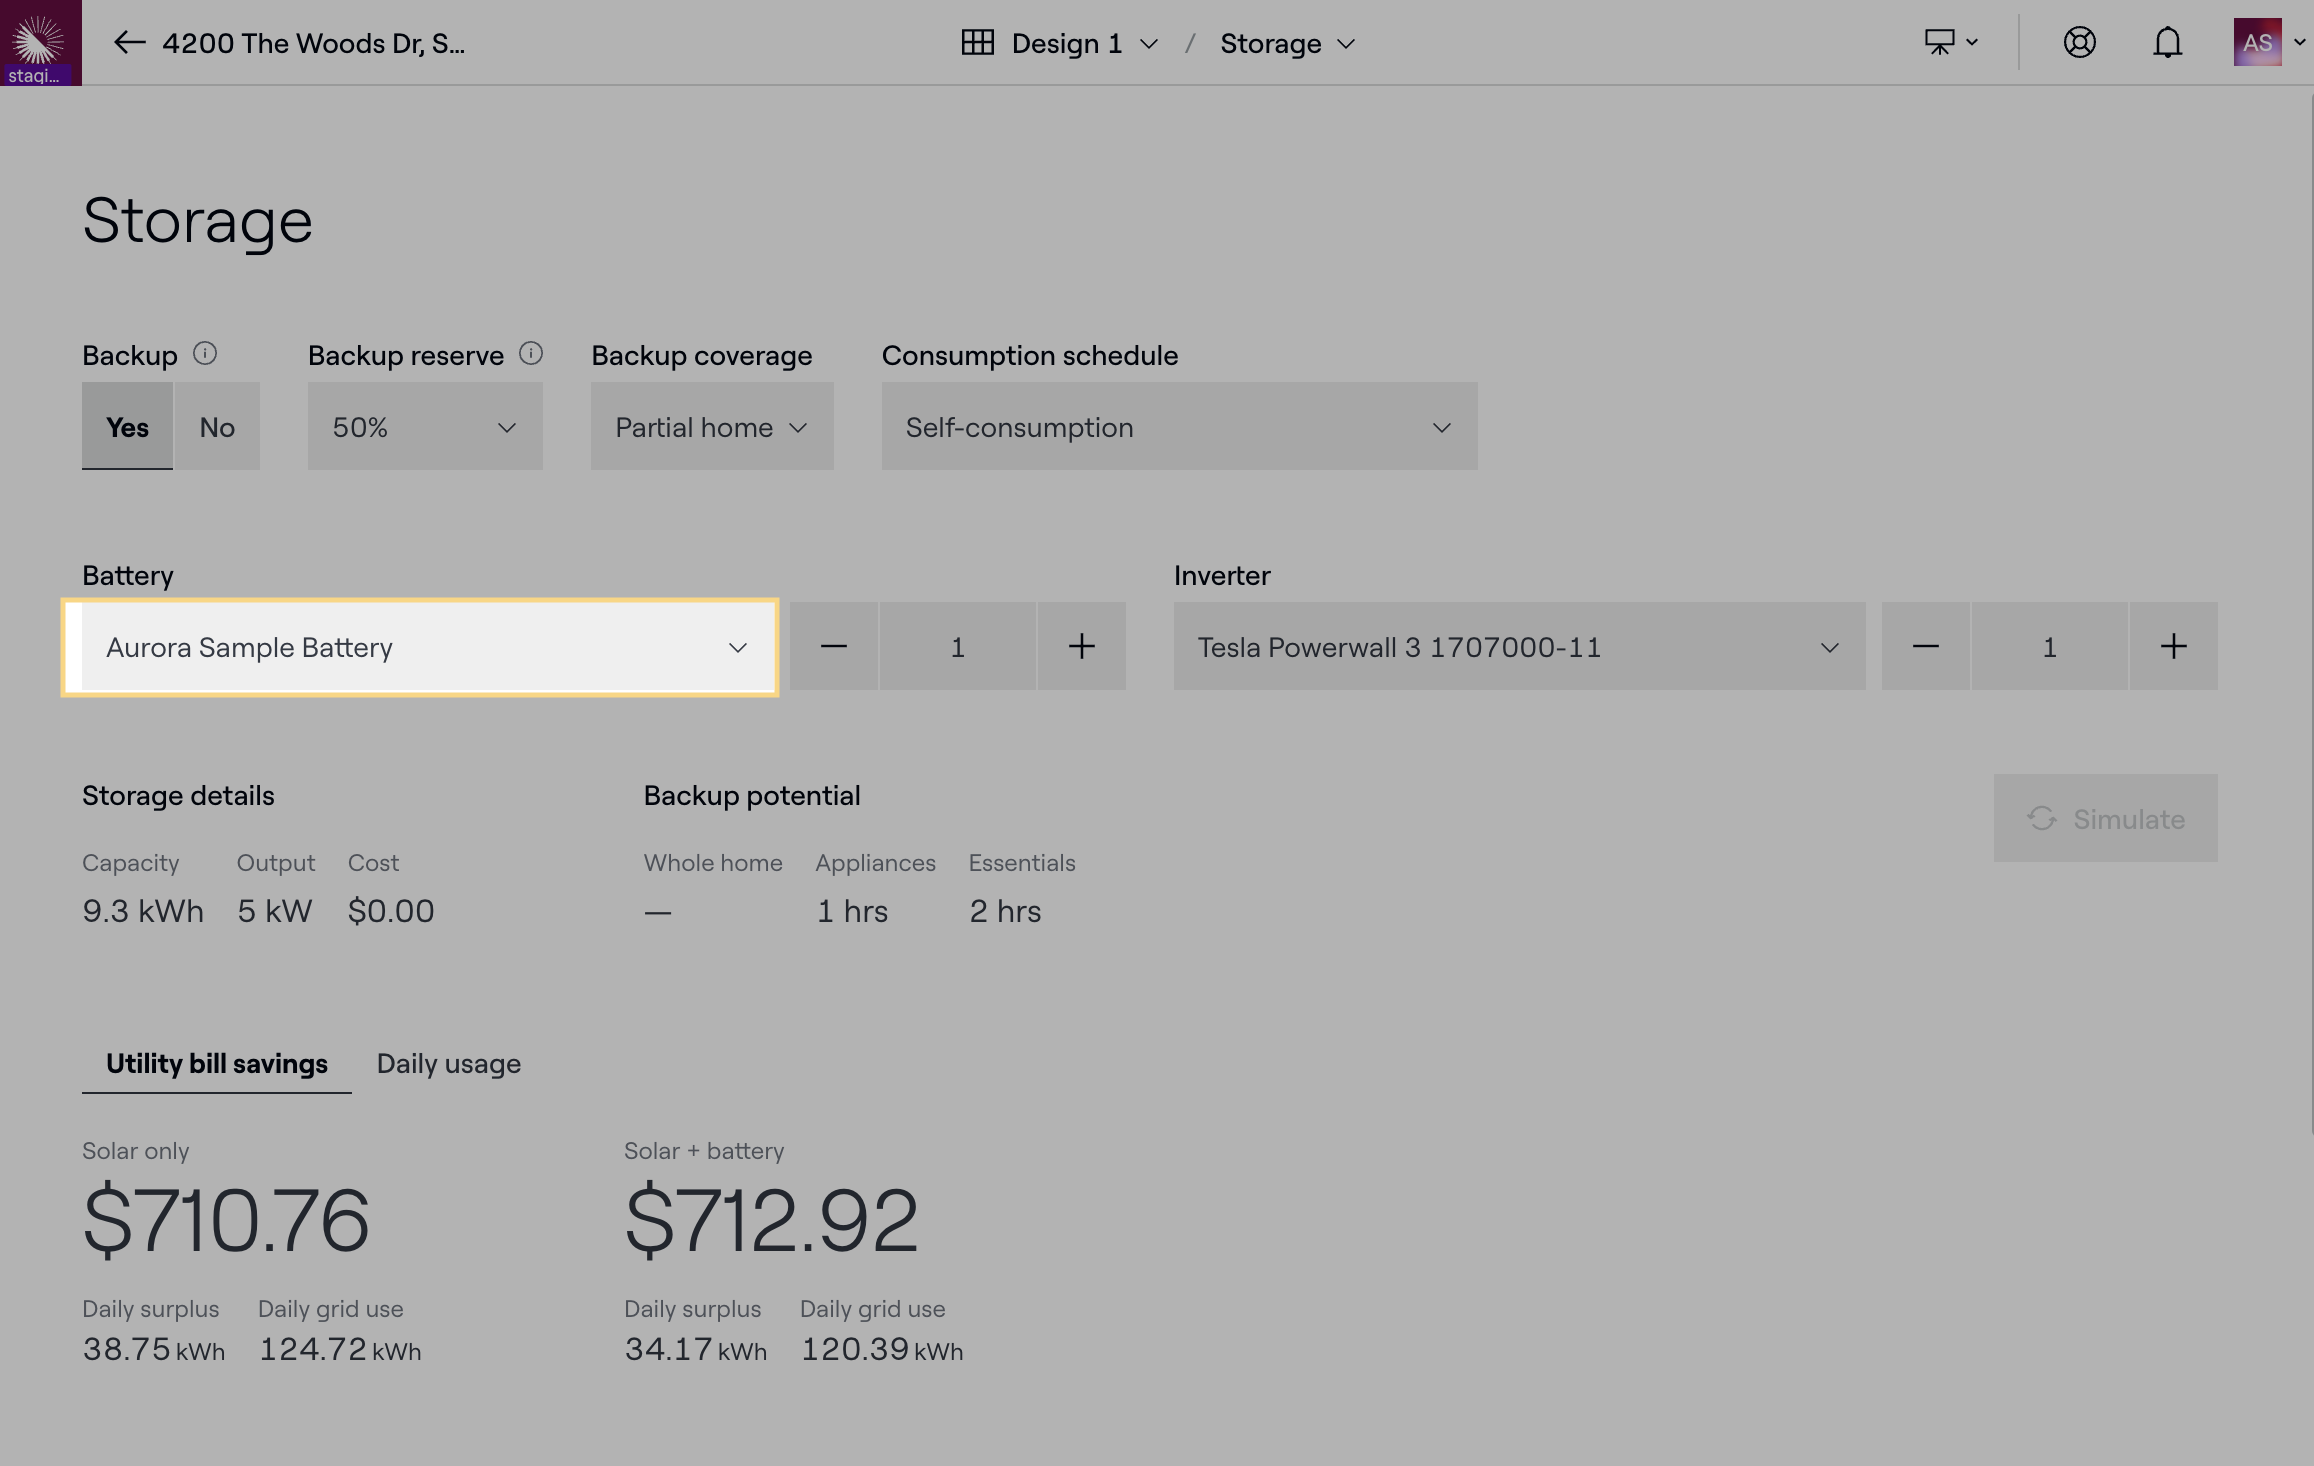This screenshot has width=2314, height=1466.
Task: Open the presentation screen icon menu
Action: click(x=1950, y=42)
